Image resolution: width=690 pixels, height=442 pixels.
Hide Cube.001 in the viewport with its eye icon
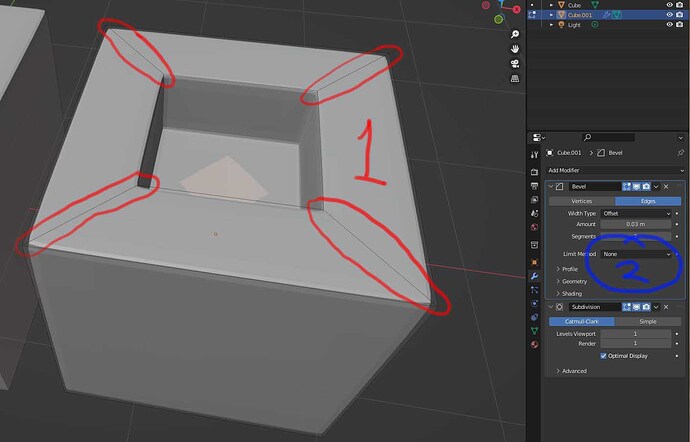669,15
